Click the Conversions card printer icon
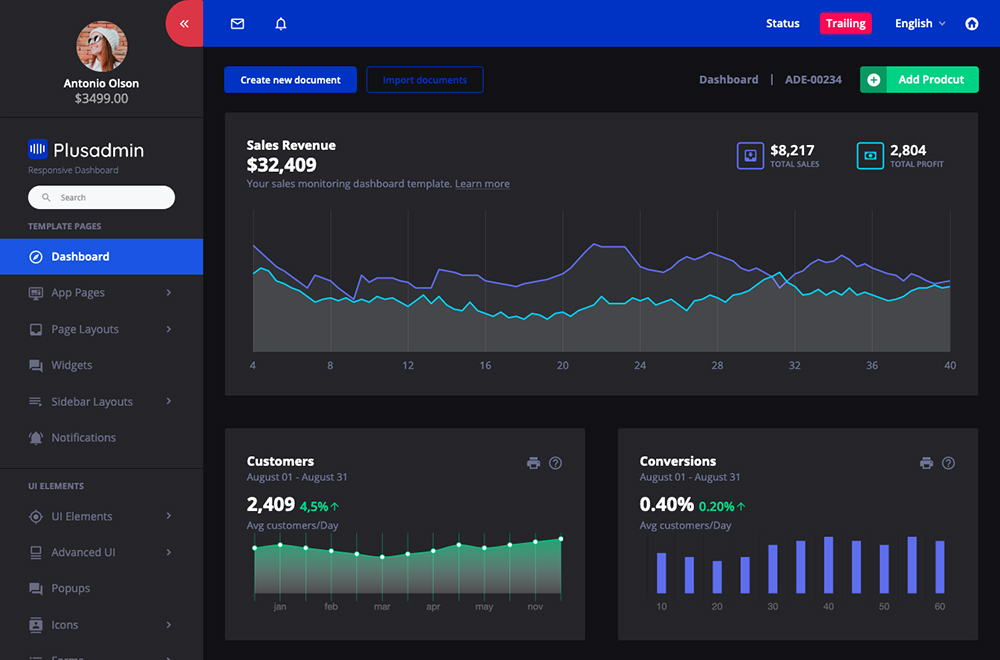 [x=926, y=463]
